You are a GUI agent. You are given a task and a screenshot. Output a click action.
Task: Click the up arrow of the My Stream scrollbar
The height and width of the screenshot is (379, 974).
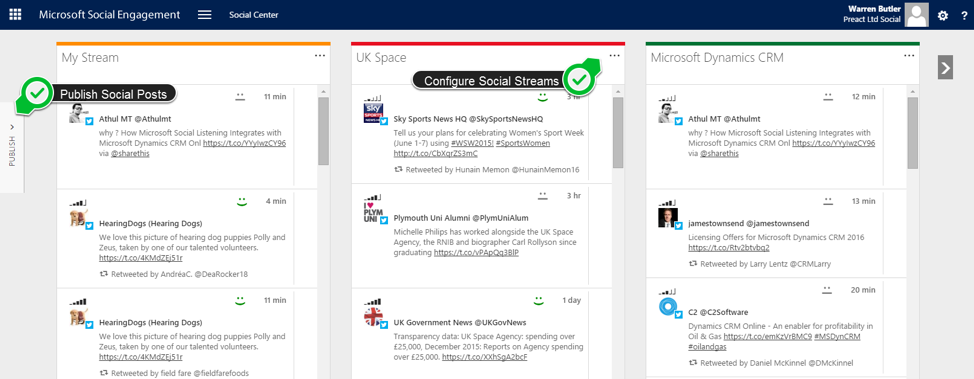(x=324, y=91)
